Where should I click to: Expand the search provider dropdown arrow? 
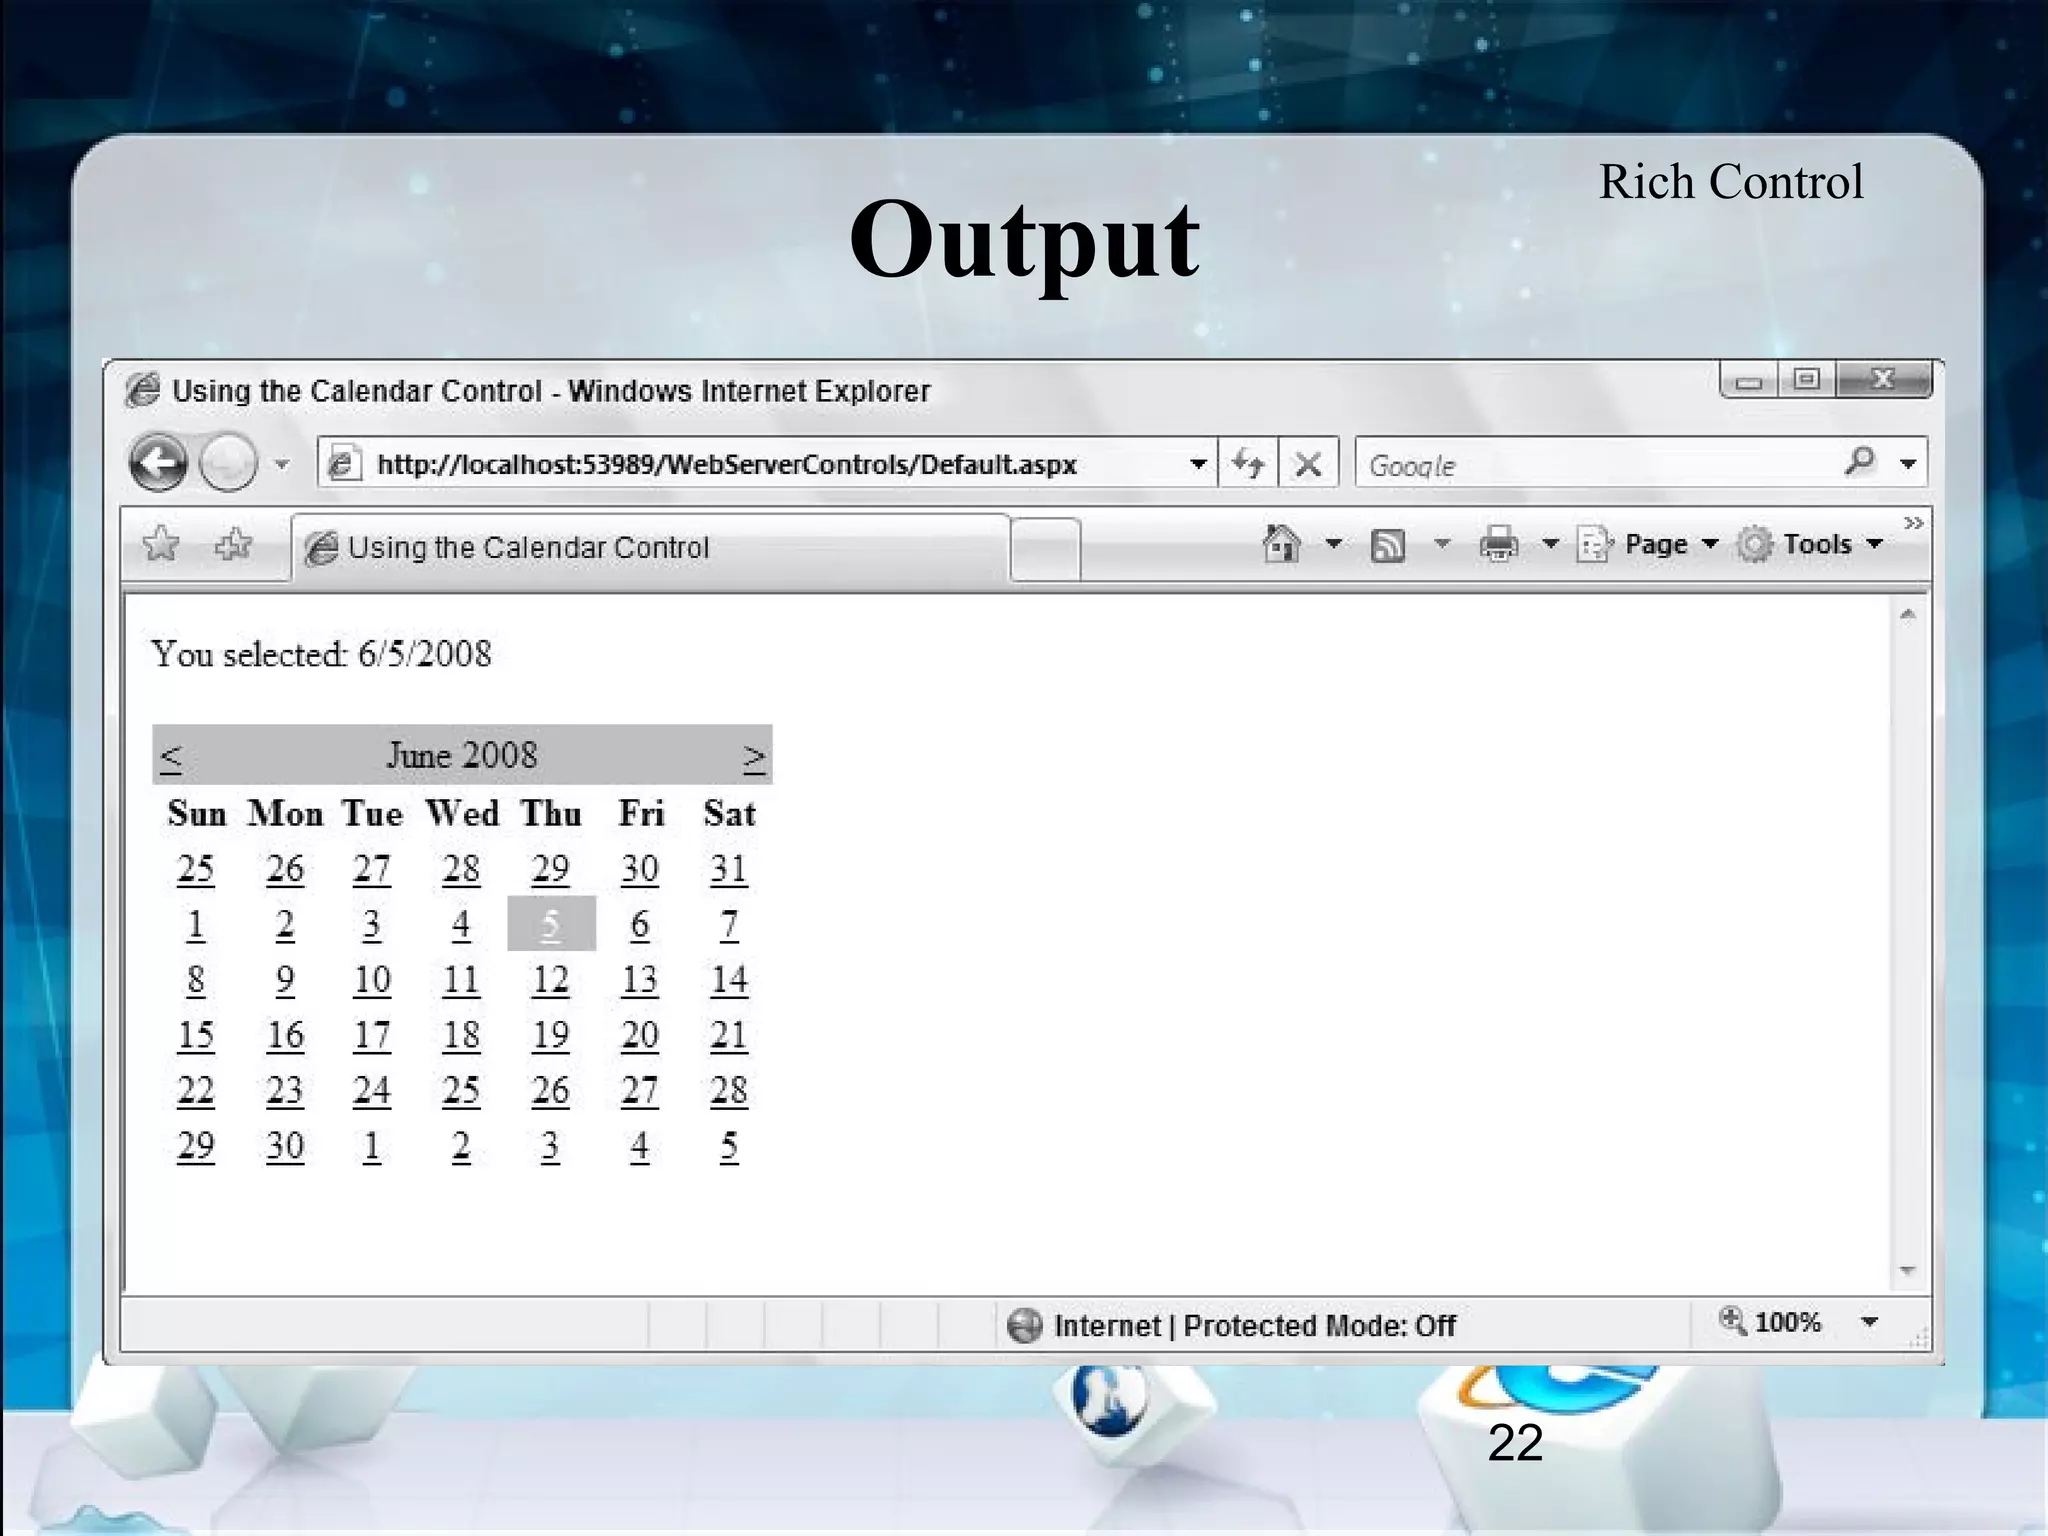1908,464
